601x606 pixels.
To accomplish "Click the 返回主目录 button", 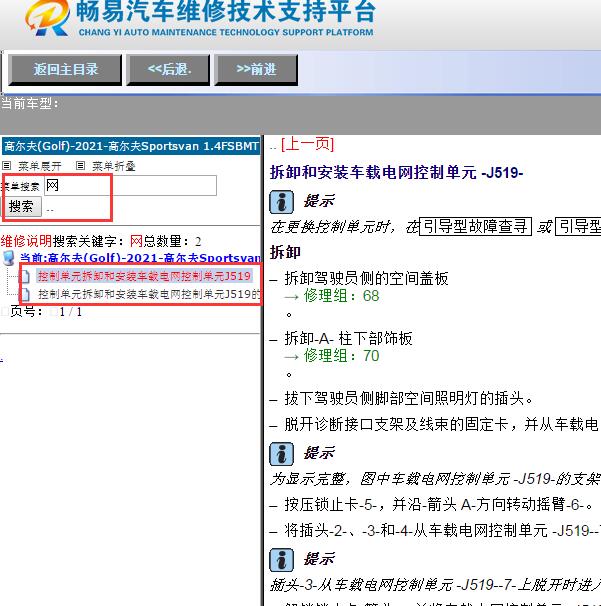I will 65,70.
